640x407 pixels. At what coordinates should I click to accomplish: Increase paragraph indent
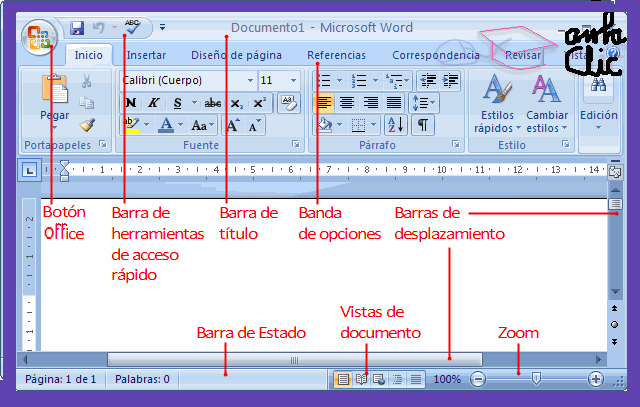450,80
